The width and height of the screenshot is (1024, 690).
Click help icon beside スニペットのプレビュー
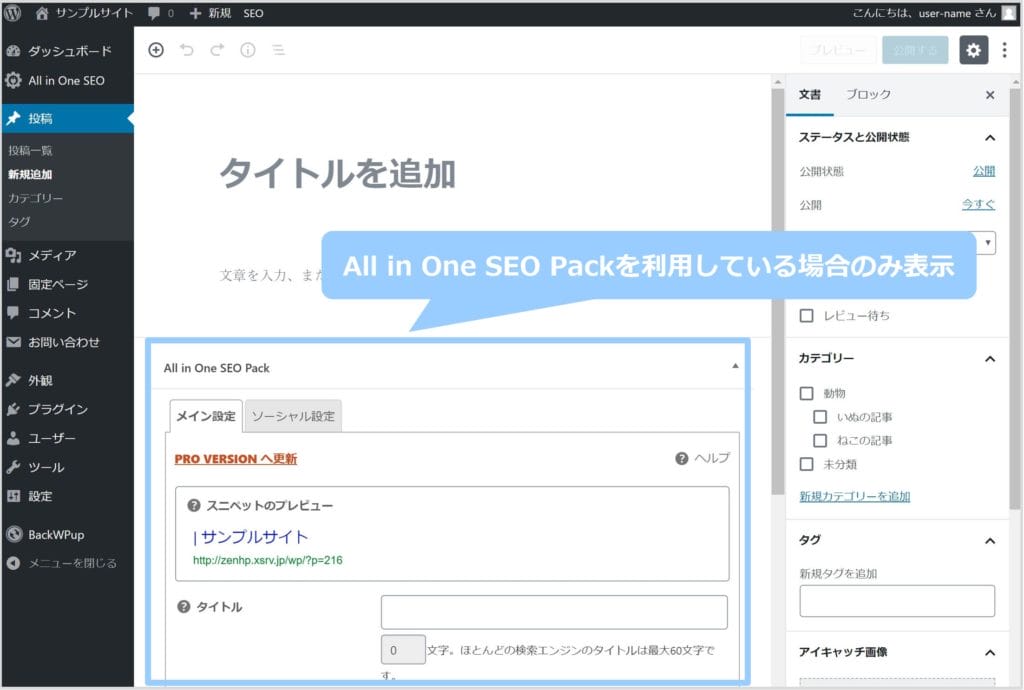tap(194, 505)
